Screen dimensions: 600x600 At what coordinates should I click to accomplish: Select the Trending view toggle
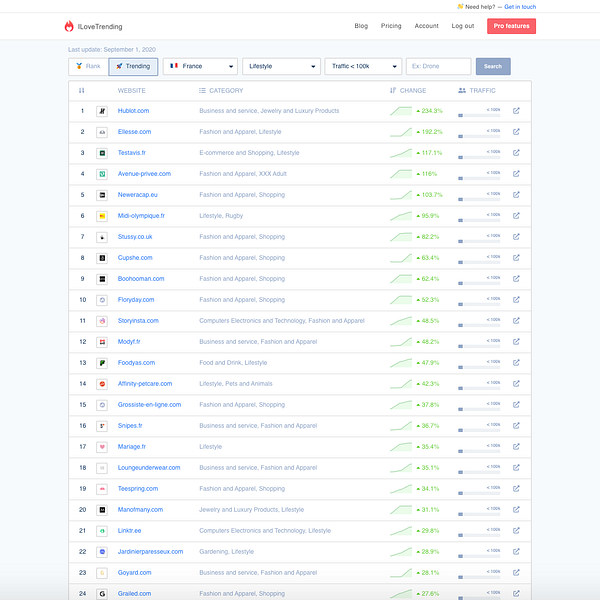[133, 67]
